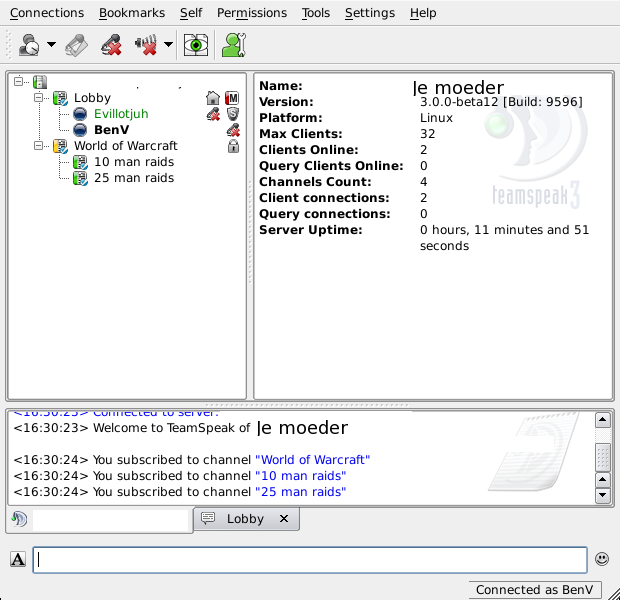This screenshot has height=600, width=620.
Task: Click the "10 man raids" link in chat log
Action: pos(301,475)
